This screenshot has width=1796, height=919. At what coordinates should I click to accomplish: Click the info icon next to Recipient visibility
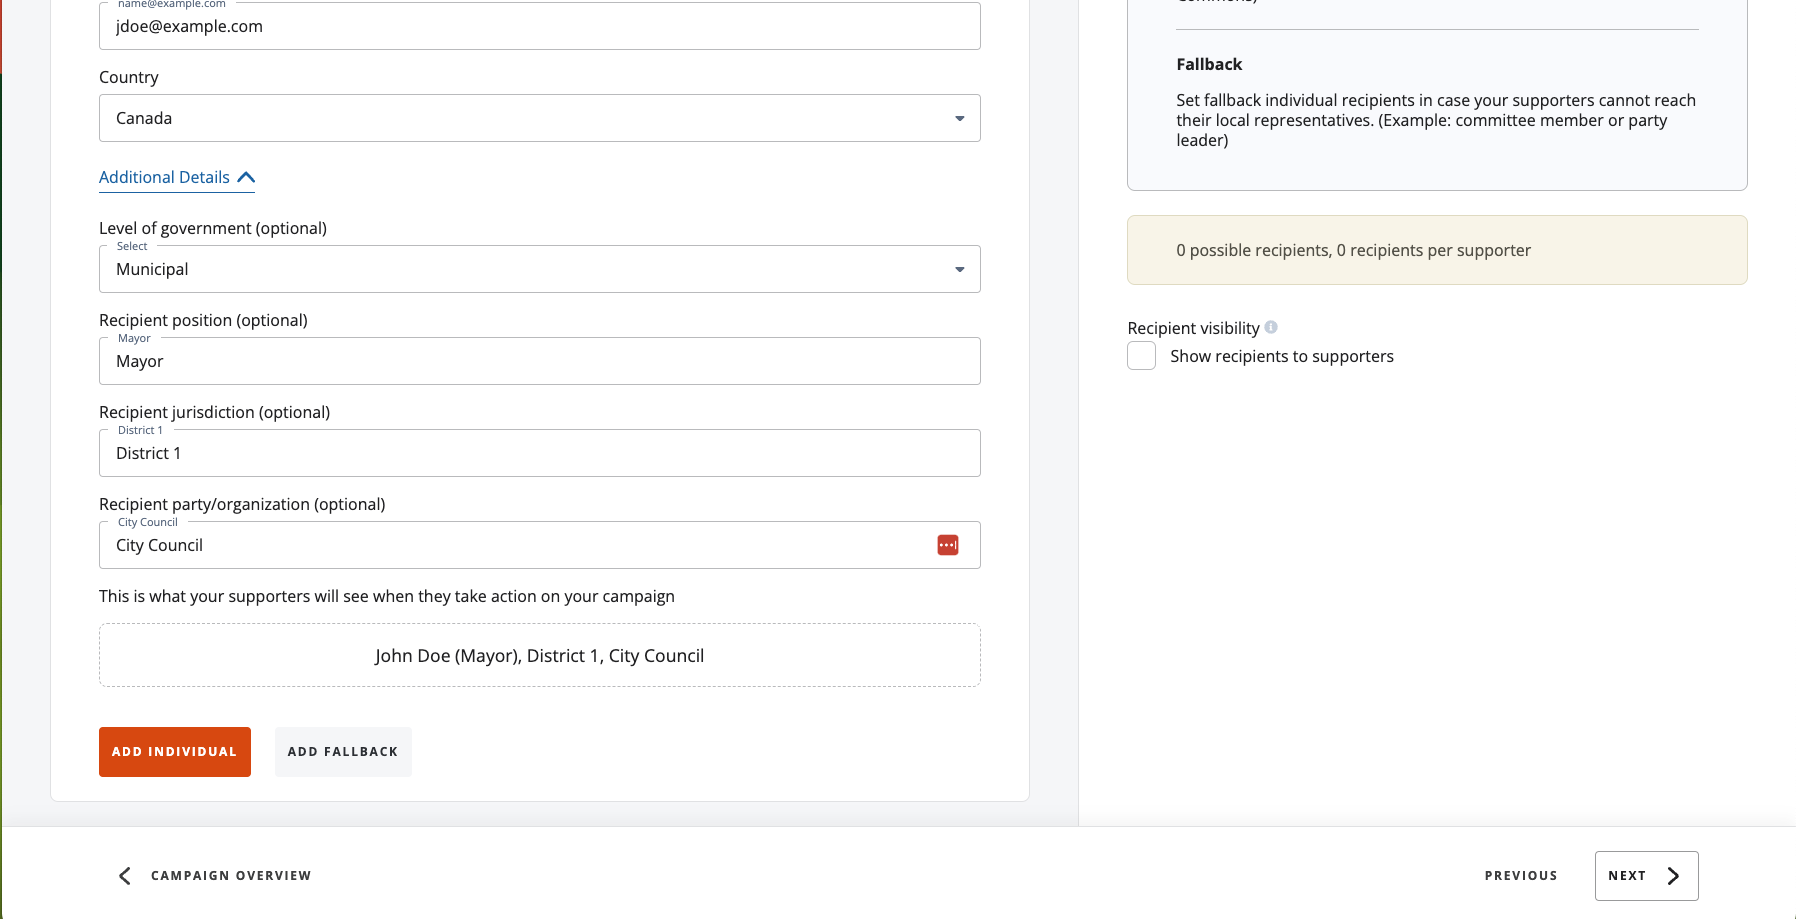click(1271, 327)
